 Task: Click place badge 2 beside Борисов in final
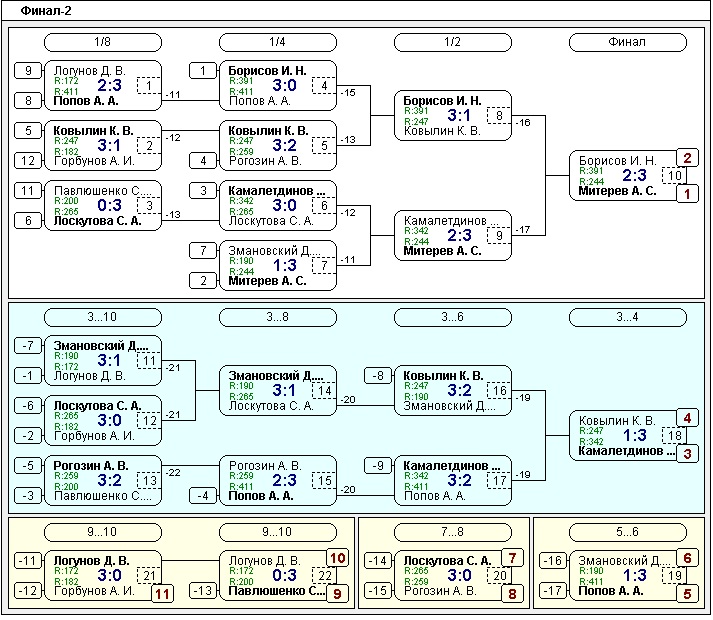click(x=686, y=158)
